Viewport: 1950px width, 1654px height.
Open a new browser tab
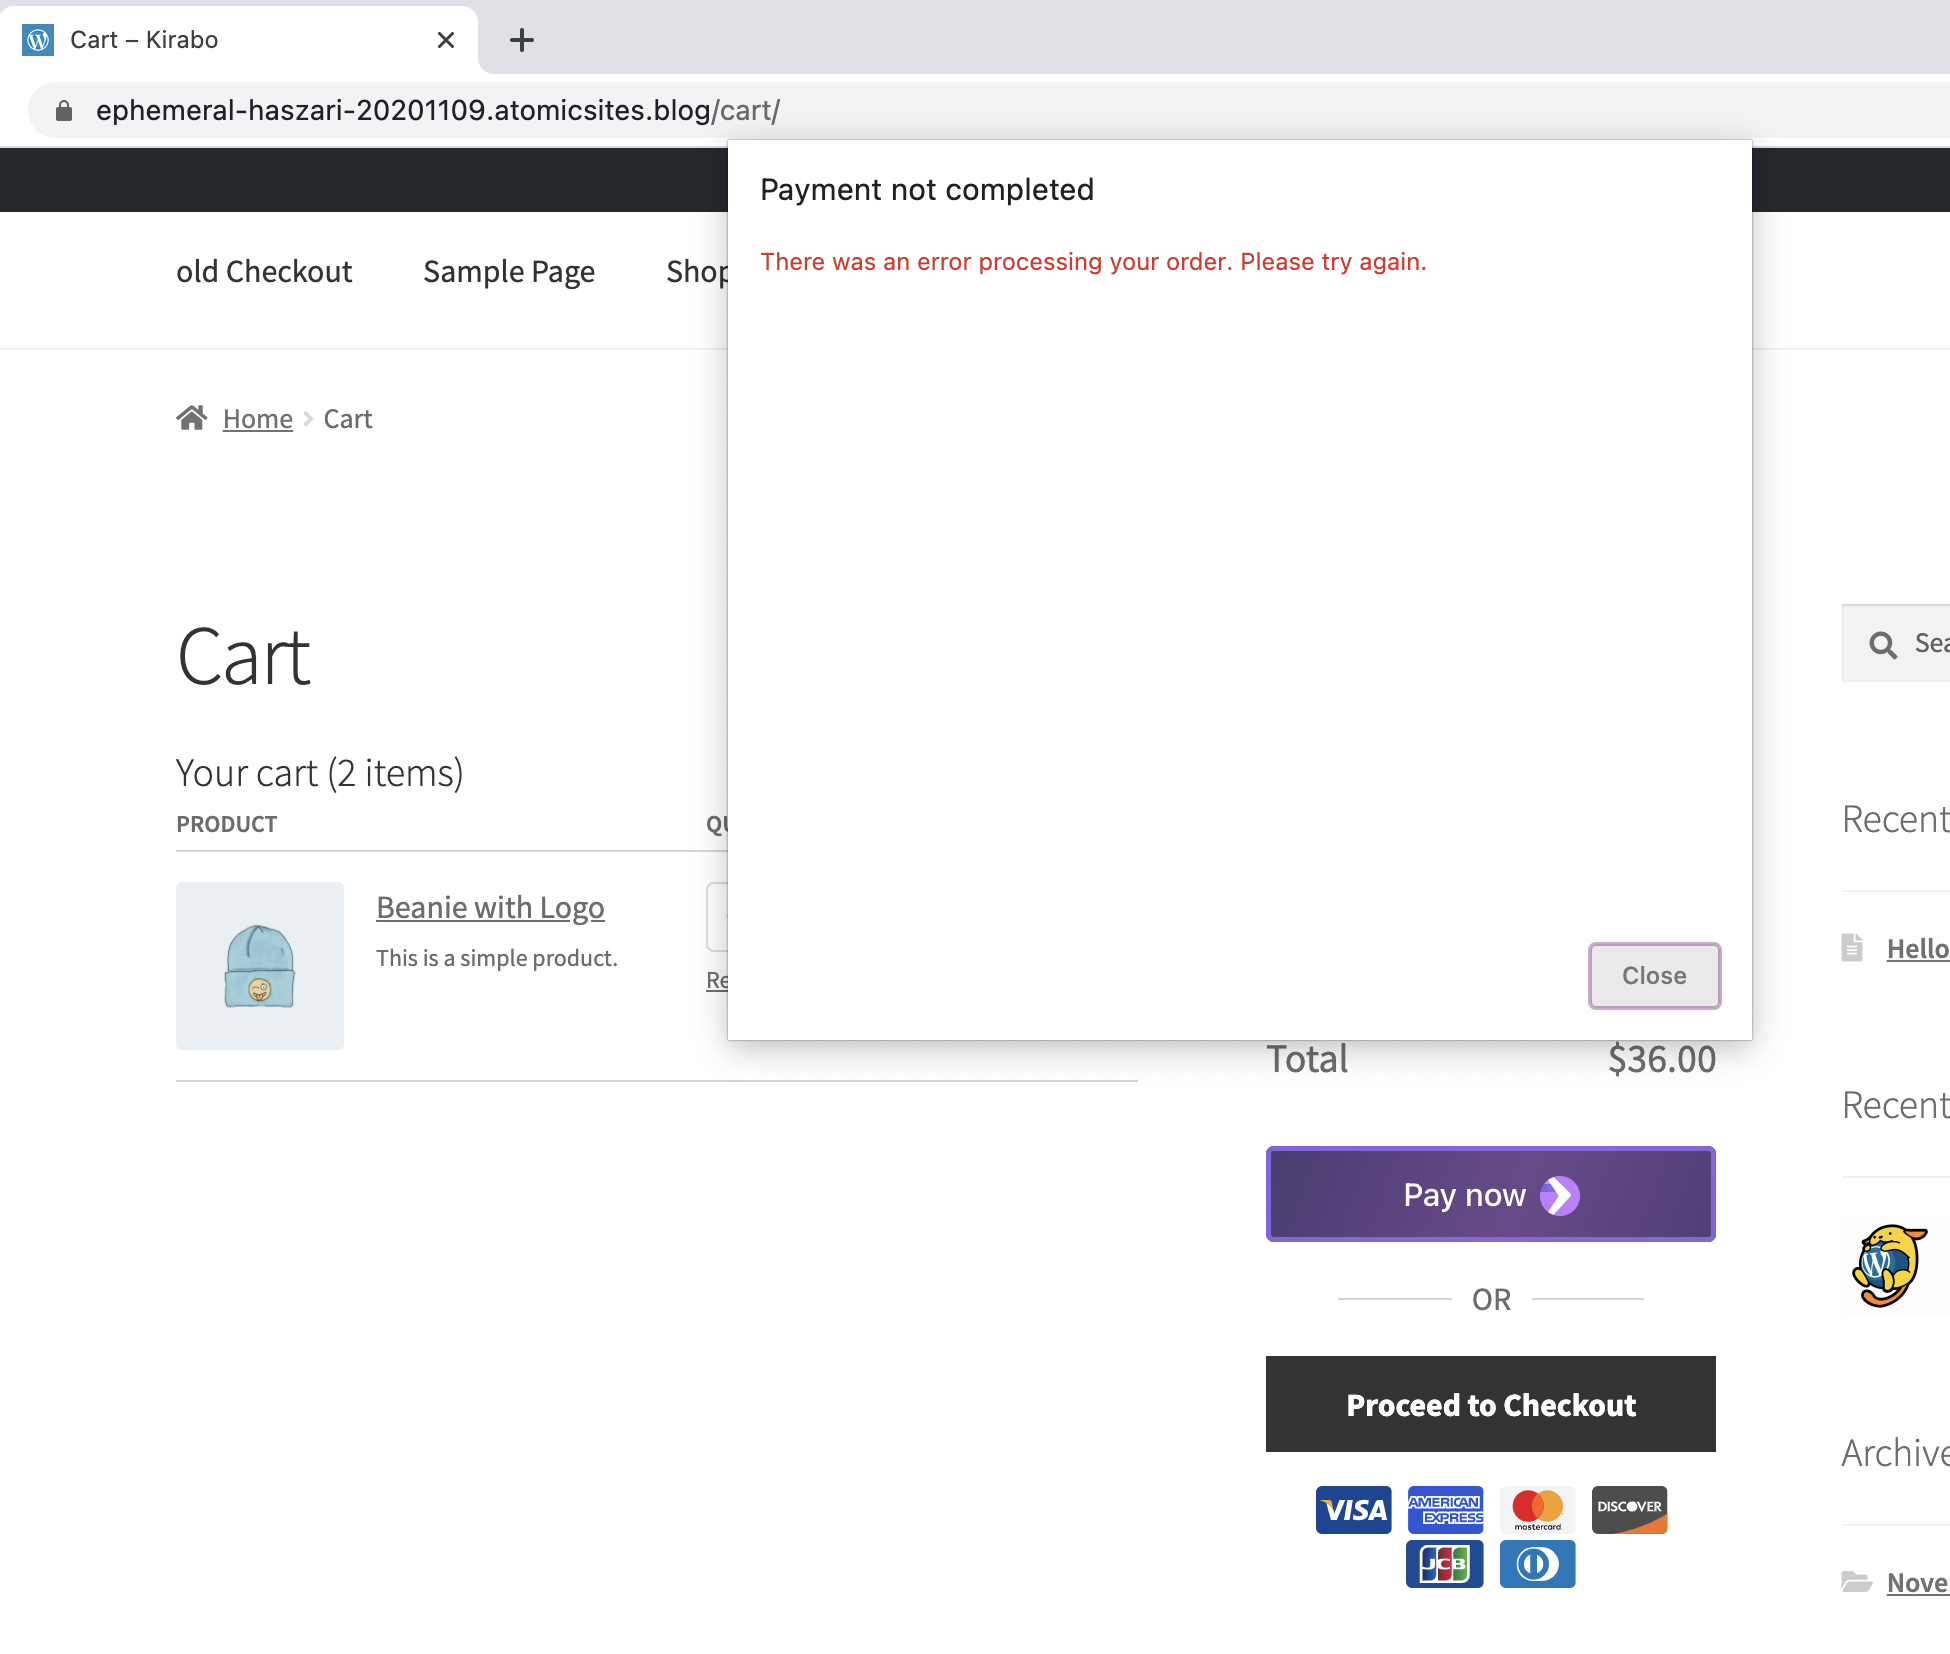coord(522,40)
